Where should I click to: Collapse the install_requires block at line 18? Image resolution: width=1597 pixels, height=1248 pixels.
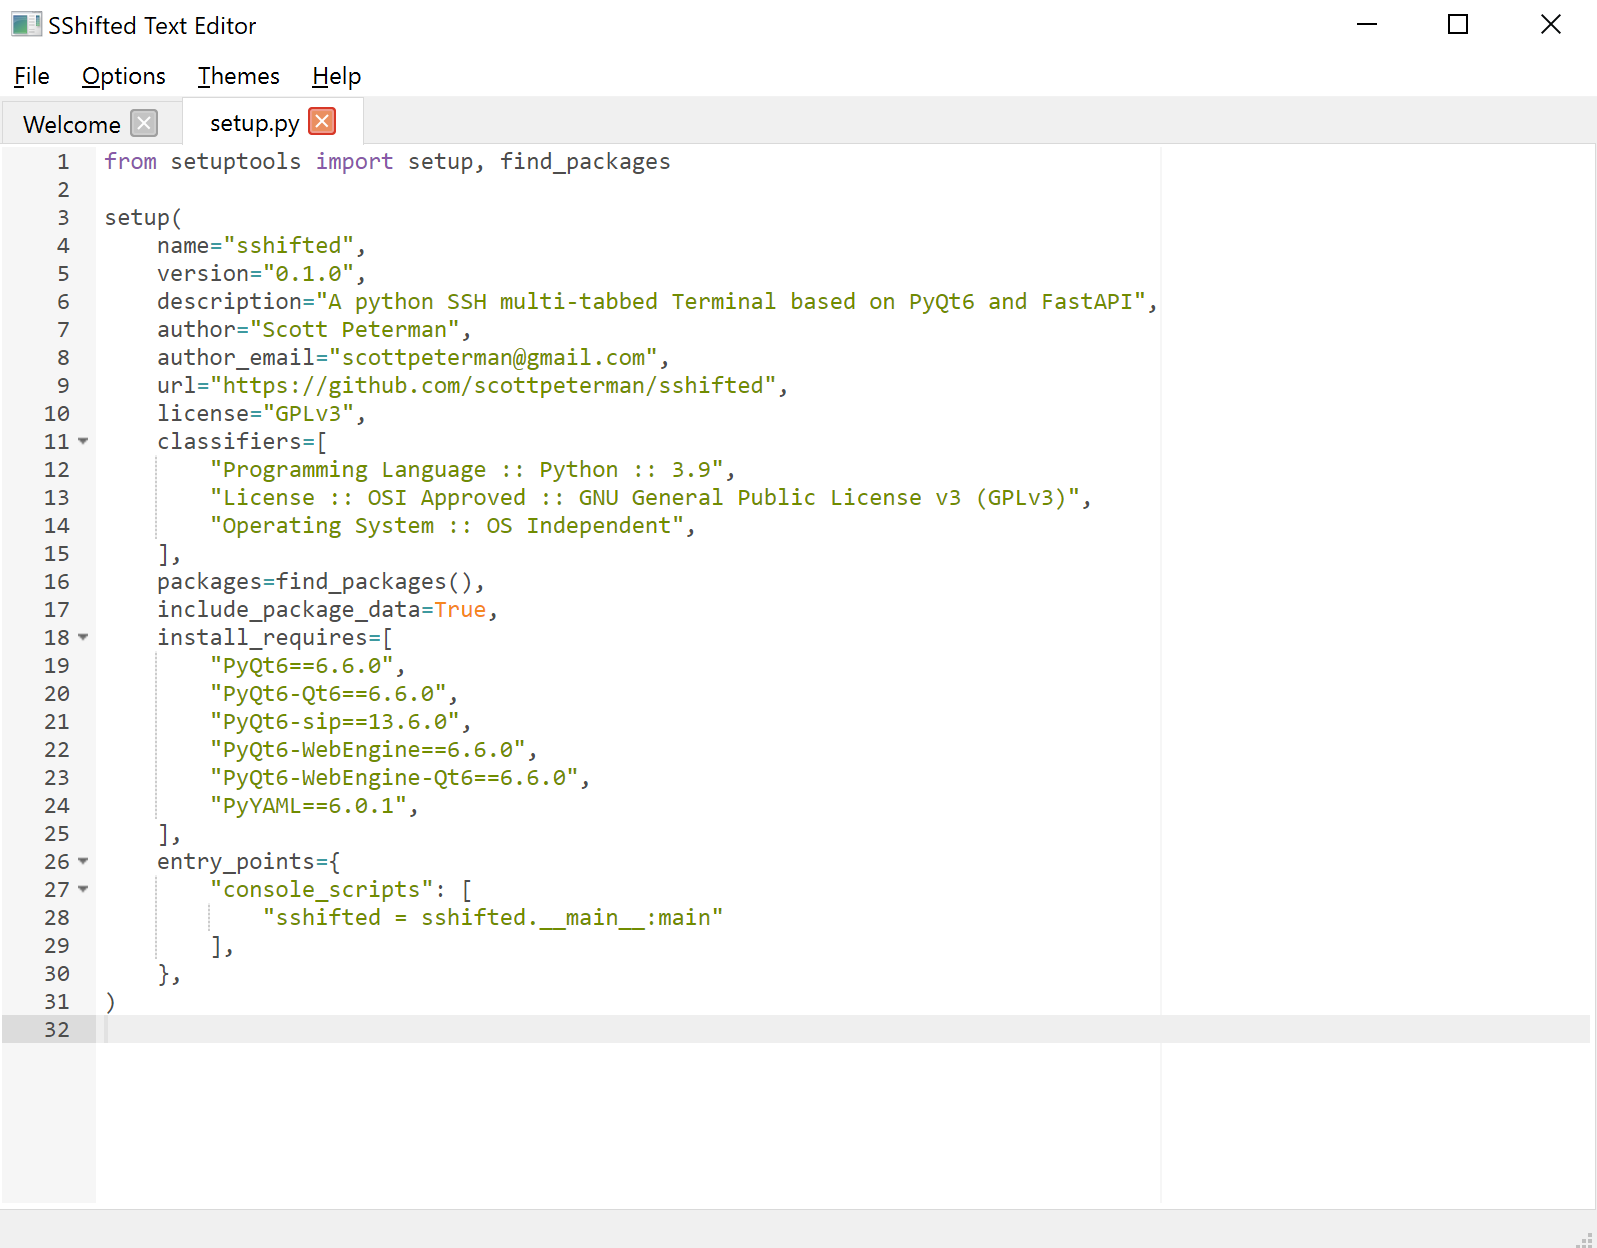coord(83,637)
